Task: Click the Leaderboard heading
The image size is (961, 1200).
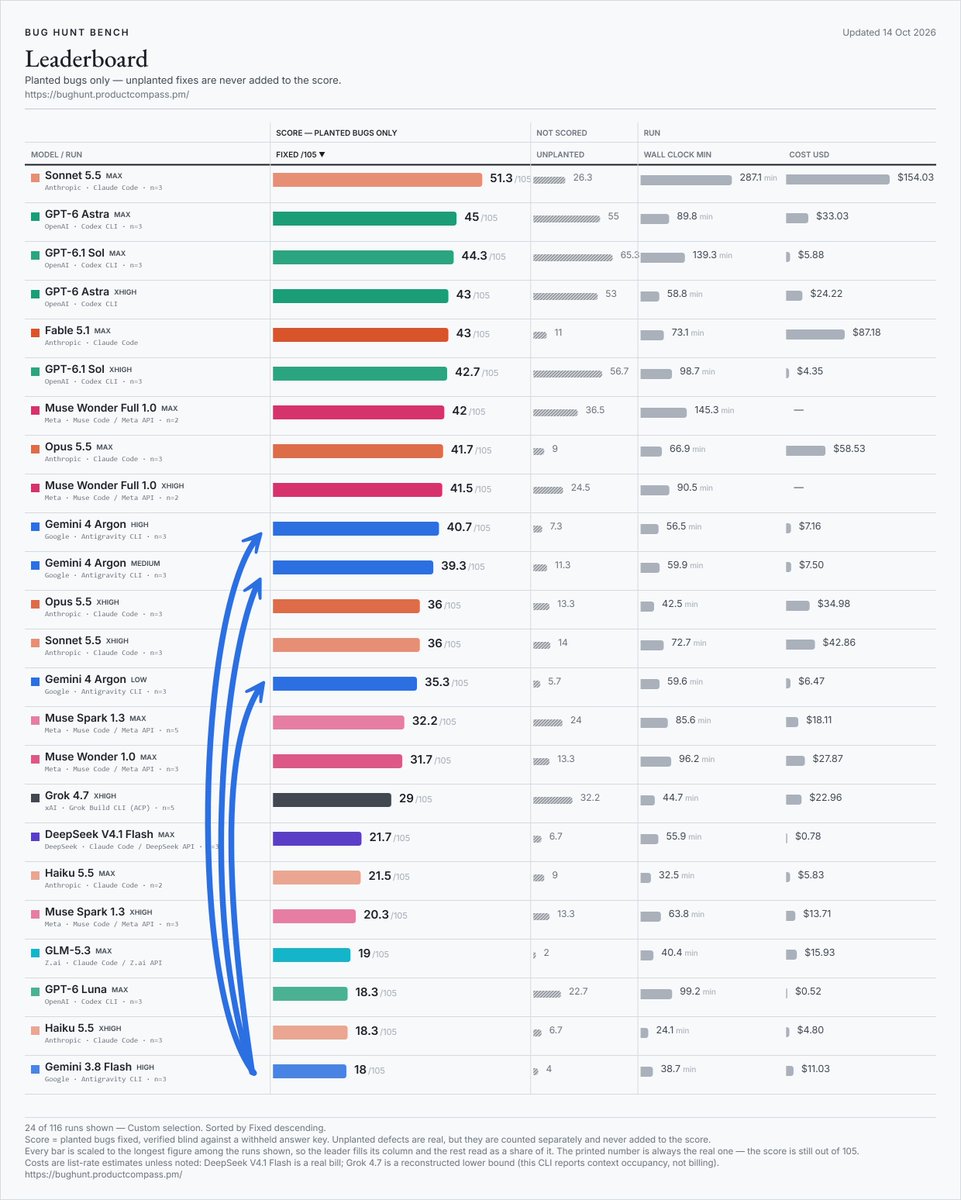Action: [86, 59]
